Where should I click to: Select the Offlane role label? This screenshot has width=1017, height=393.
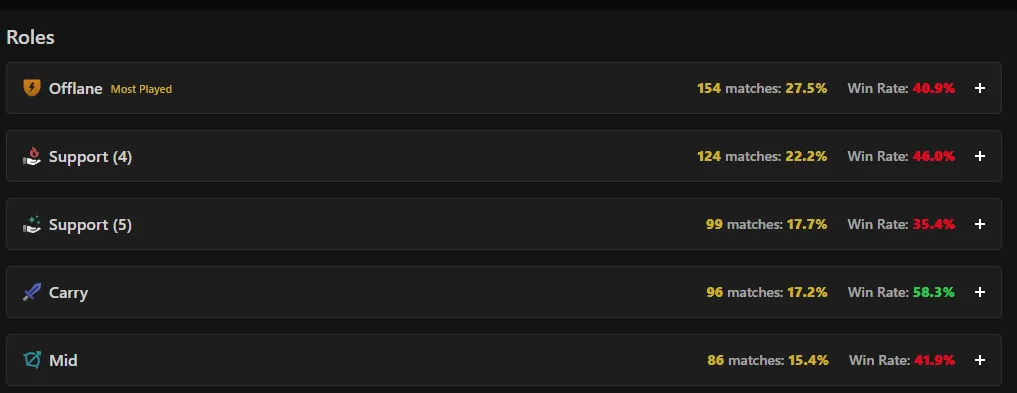[x=75, y=88]
